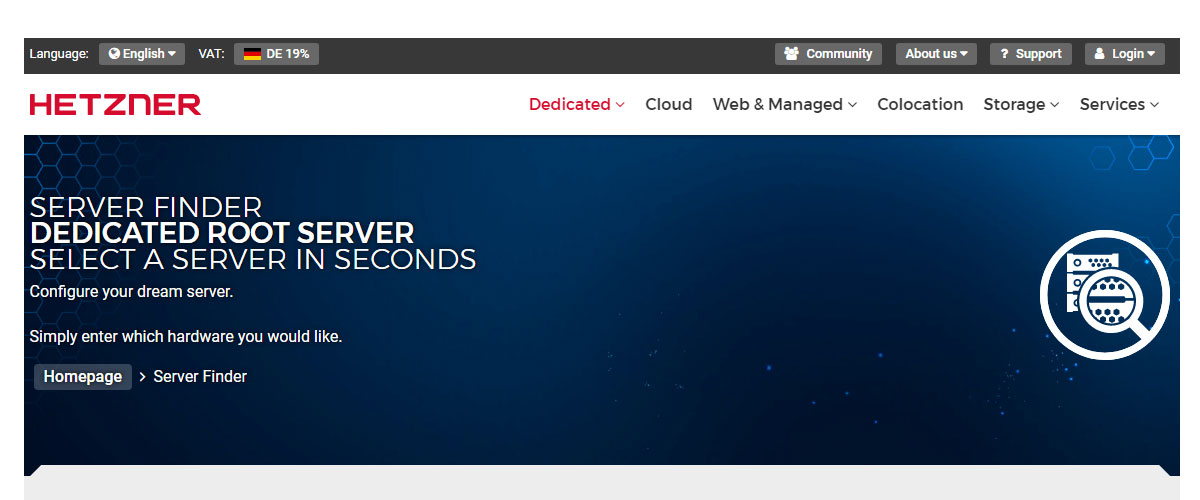Click the Homepage breadcrumb
Viewport: 1200px width, 500px height.
tap(83, 377)
